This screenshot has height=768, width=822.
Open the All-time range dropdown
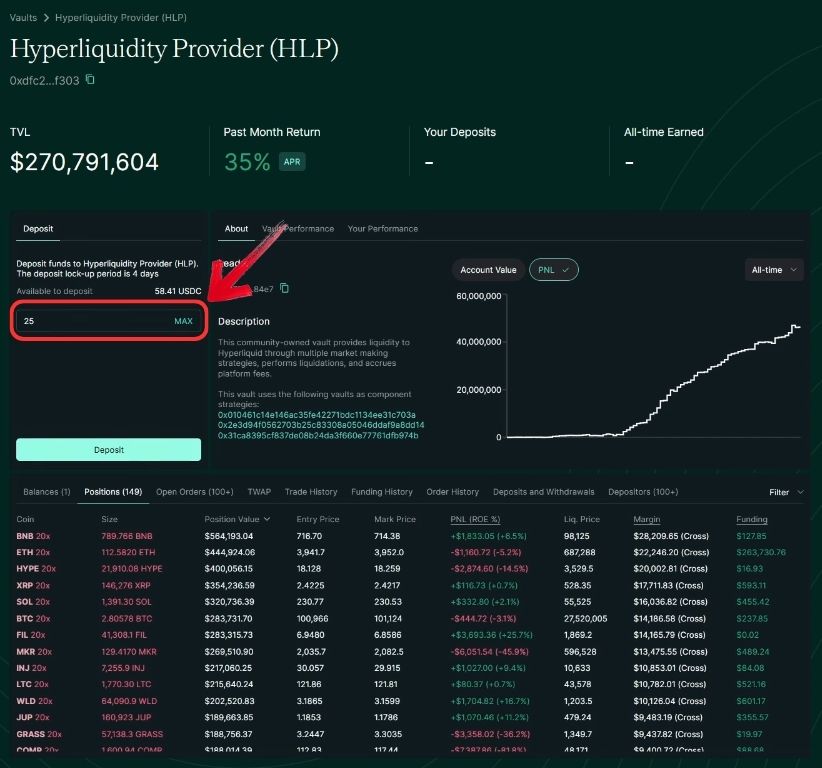pos(774,270)
